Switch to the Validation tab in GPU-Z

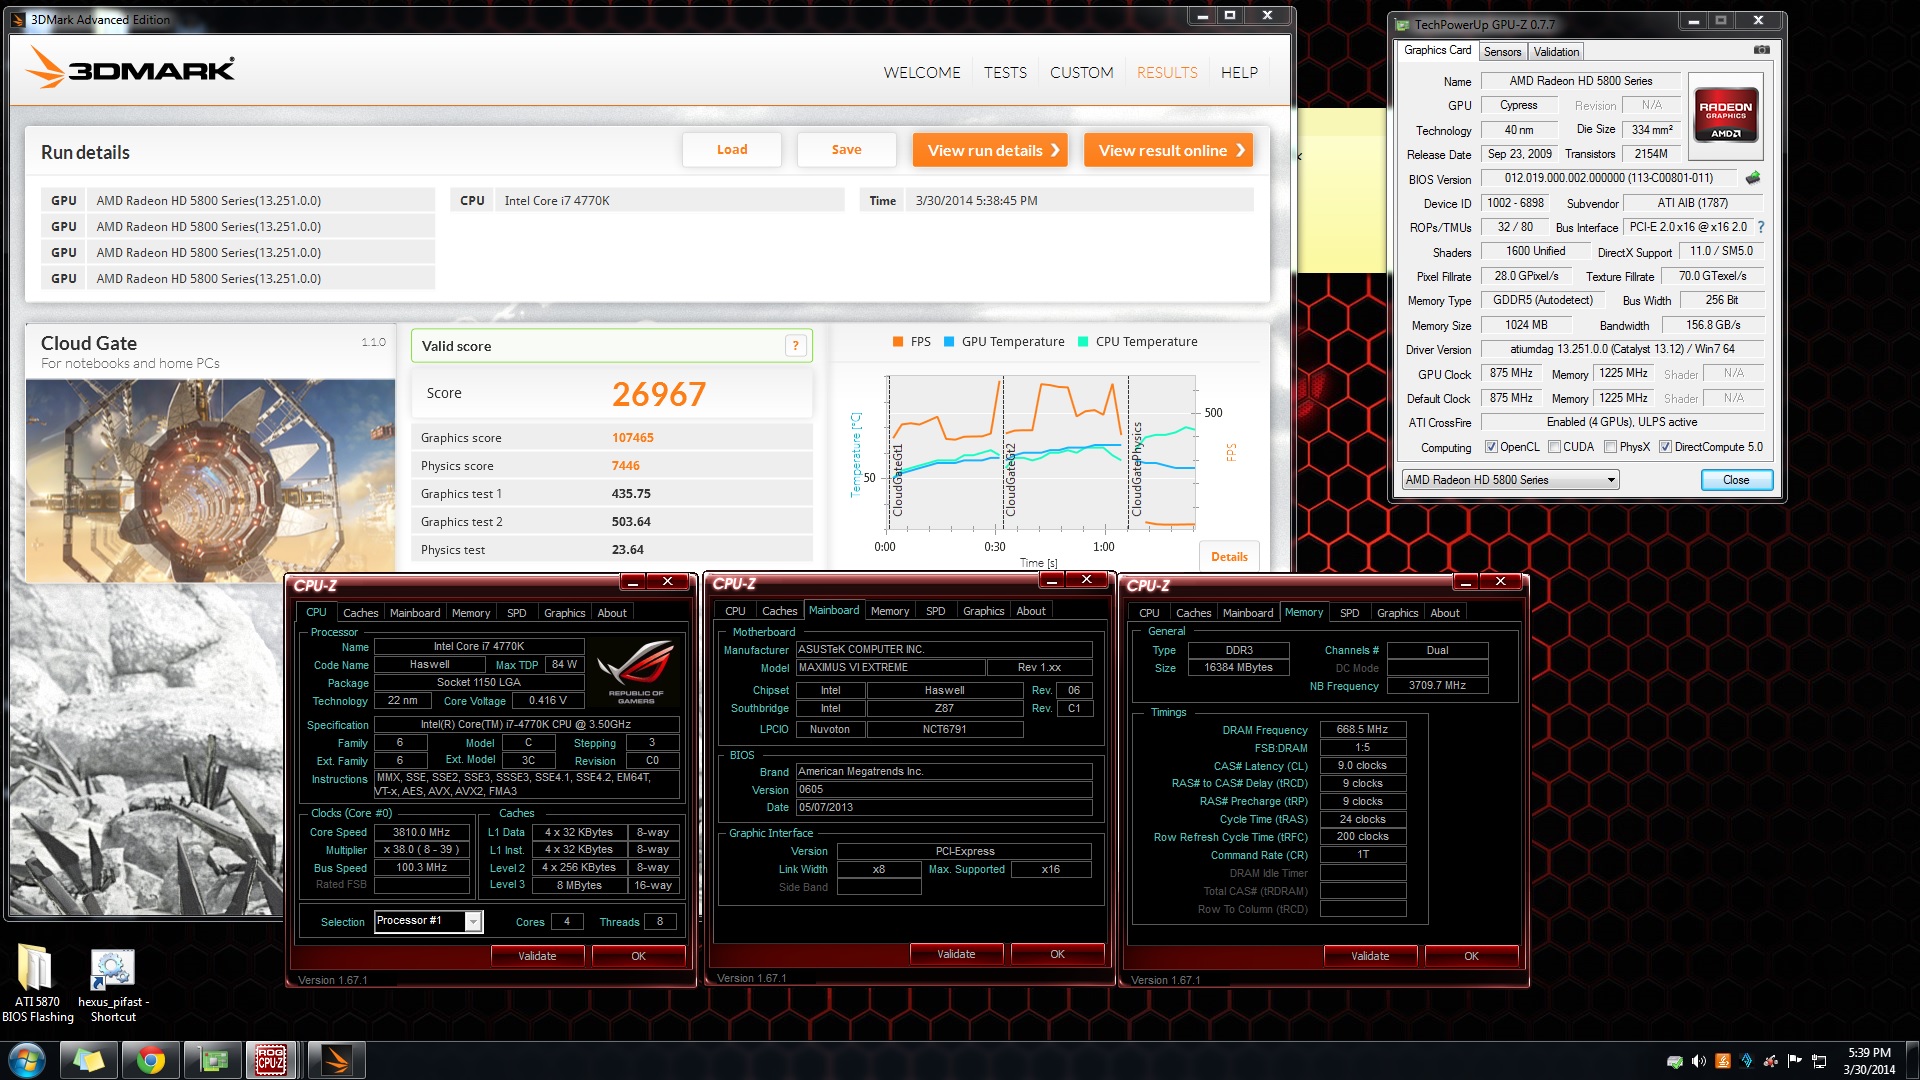click(x=1556, y=52)
